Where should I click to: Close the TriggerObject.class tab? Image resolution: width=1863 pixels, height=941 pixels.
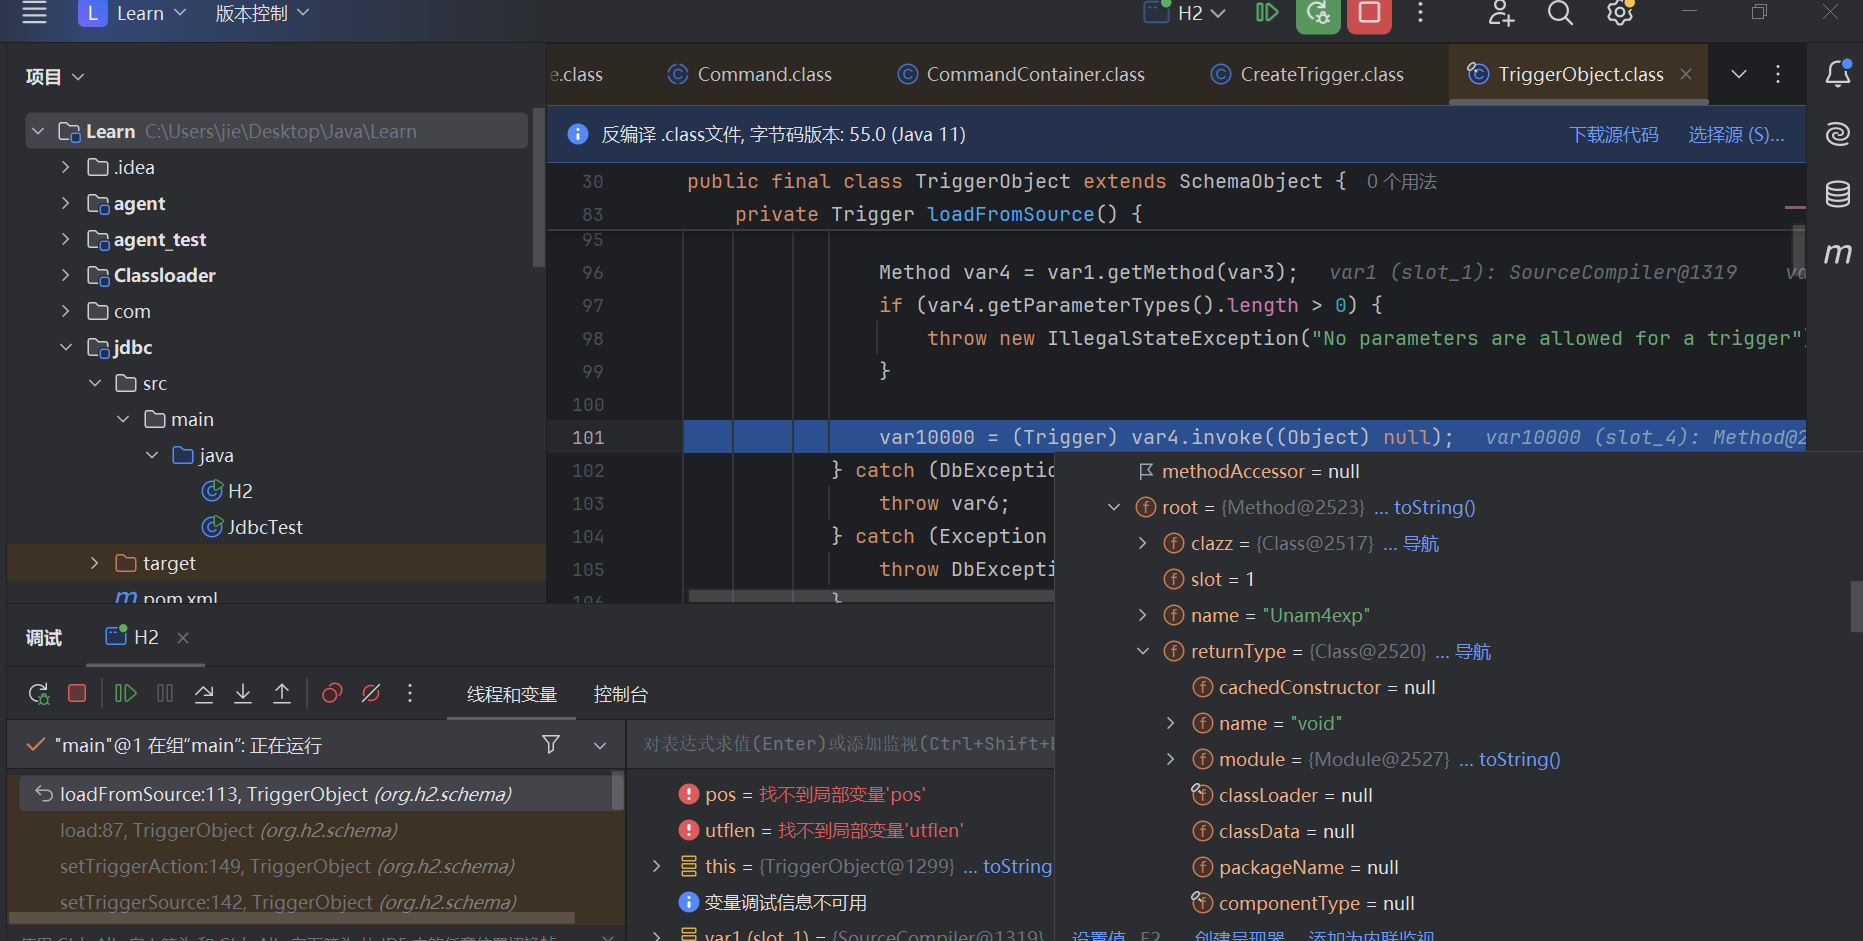(1686, 74)
